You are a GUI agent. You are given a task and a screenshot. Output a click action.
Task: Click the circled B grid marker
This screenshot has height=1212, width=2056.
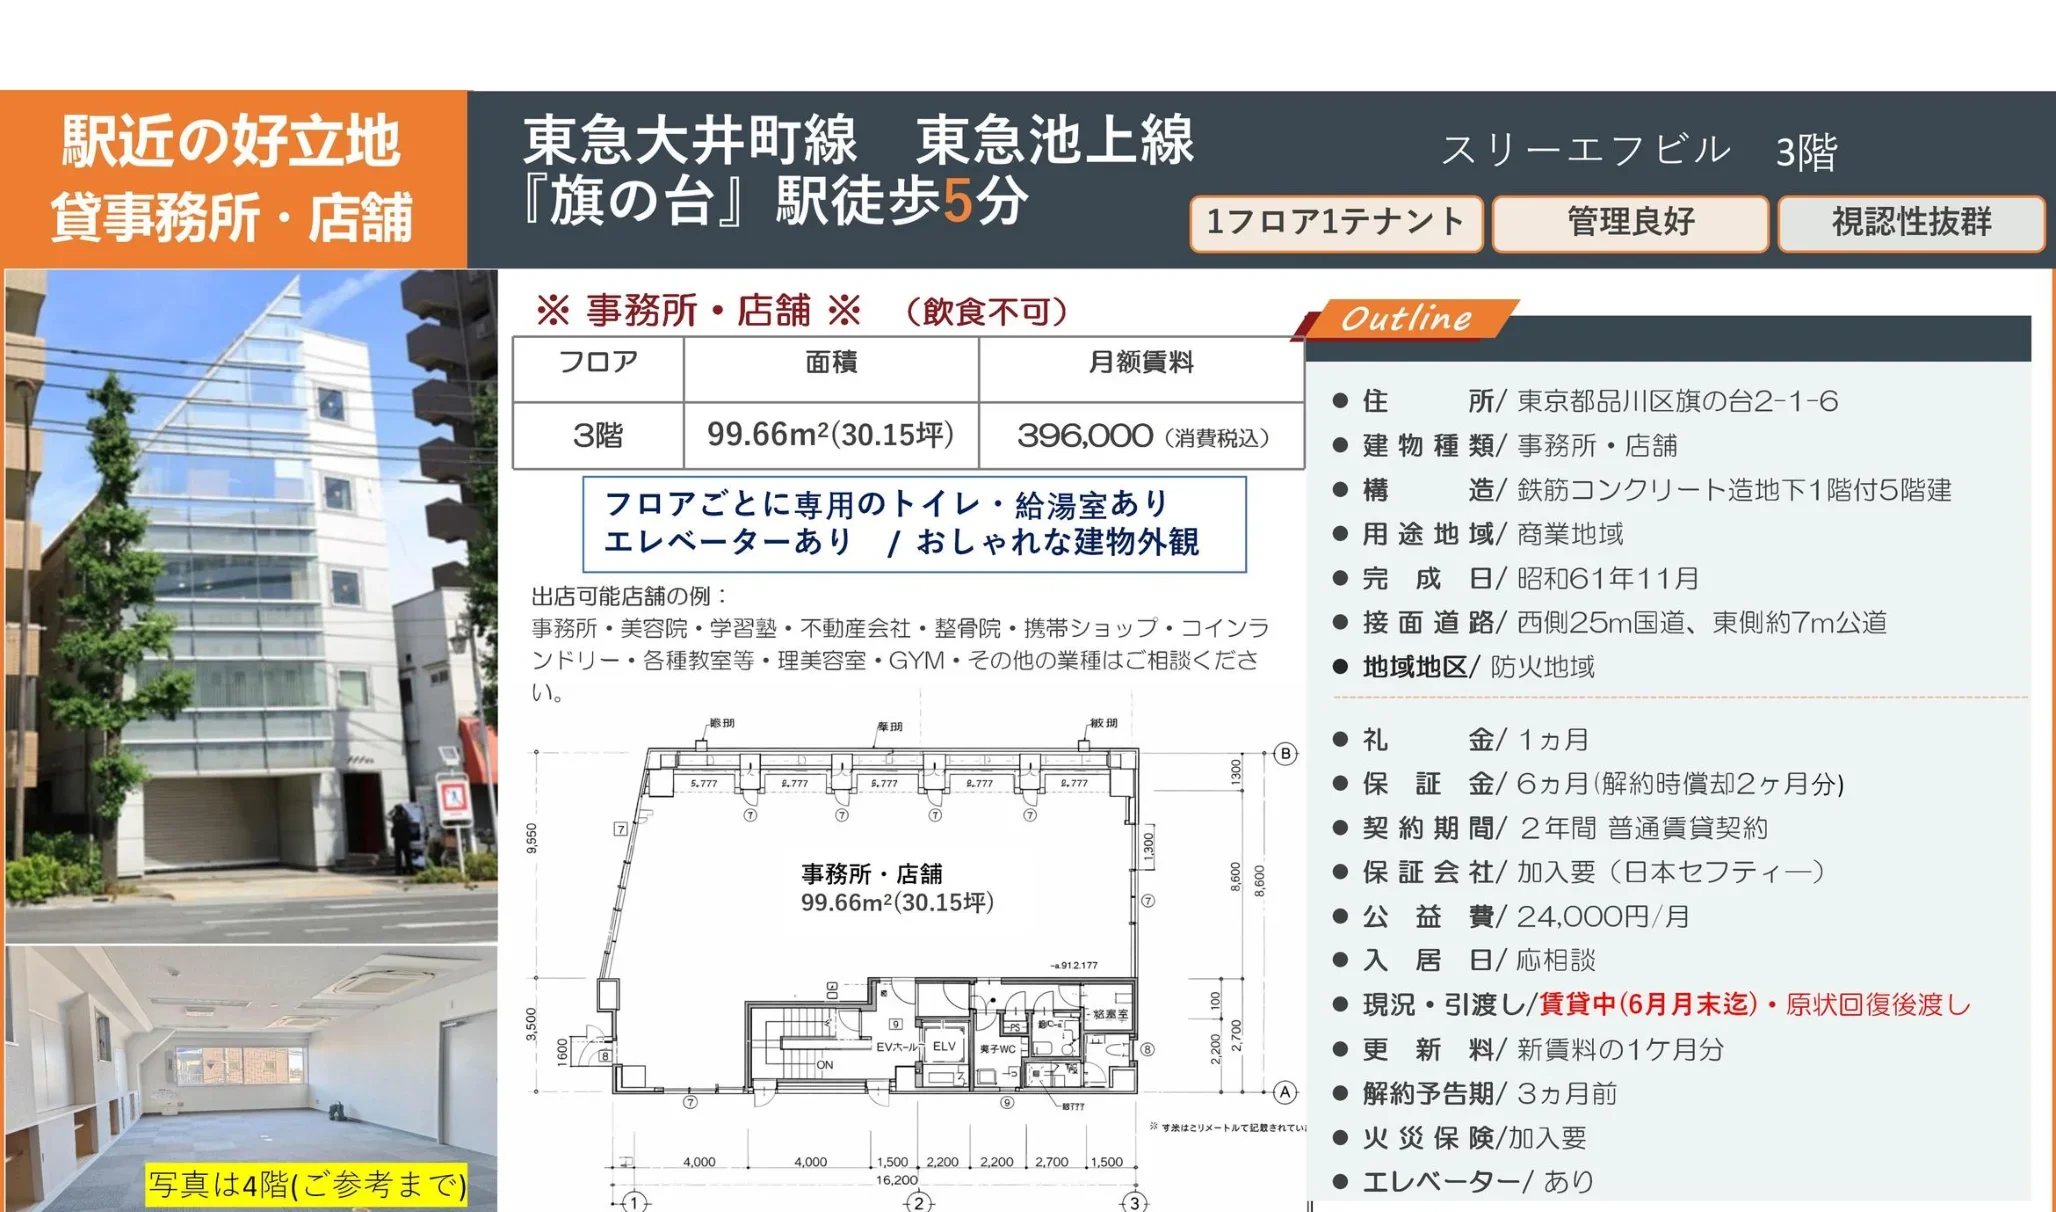coord(1286,754)
